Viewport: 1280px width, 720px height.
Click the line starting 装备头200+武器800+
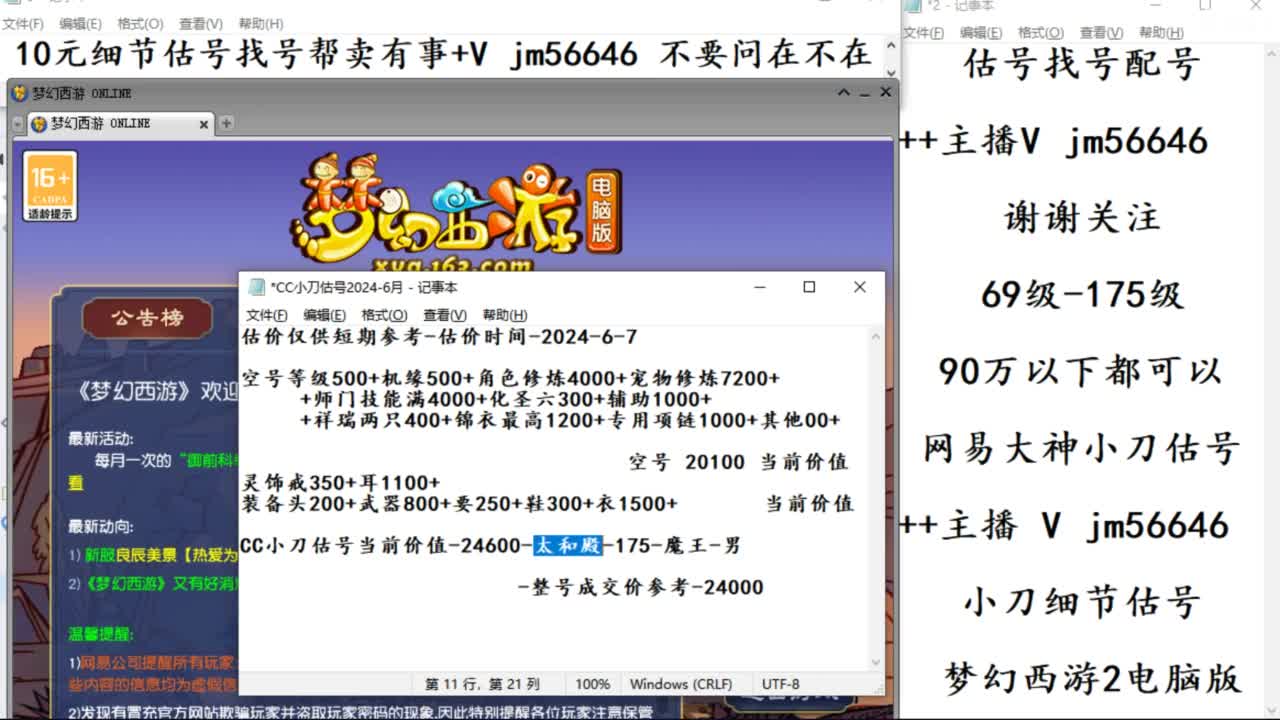pos(460,504)
